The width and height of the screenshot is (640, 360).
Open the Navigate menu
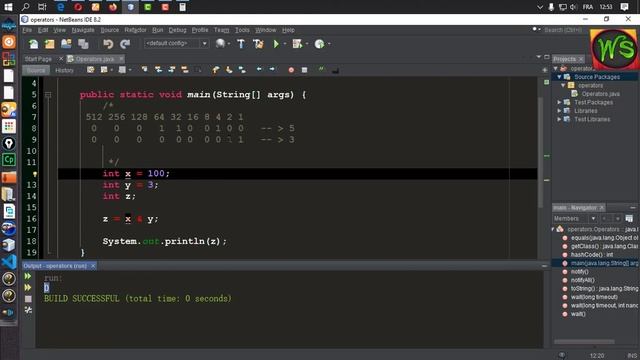pos(83,30)
